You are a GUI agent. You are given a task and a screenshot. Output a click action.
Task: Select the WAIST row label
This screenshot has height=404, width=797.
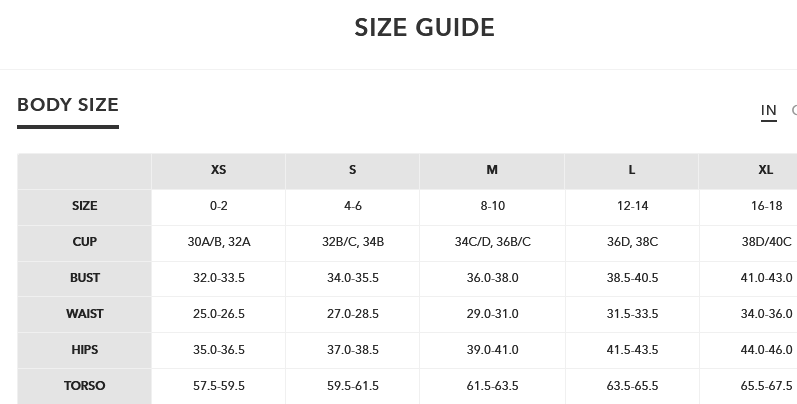(x=85, y=314)
